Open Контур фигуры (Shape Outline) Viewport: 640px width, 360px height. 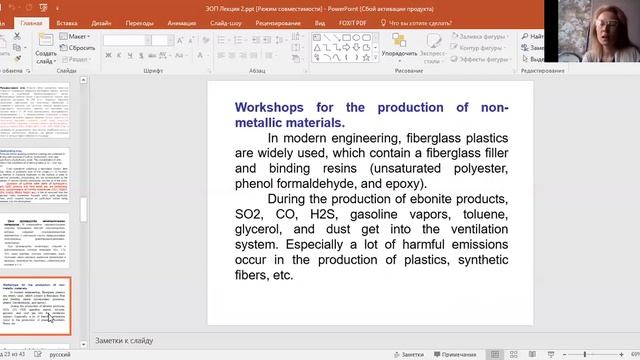tap(478, 48)
